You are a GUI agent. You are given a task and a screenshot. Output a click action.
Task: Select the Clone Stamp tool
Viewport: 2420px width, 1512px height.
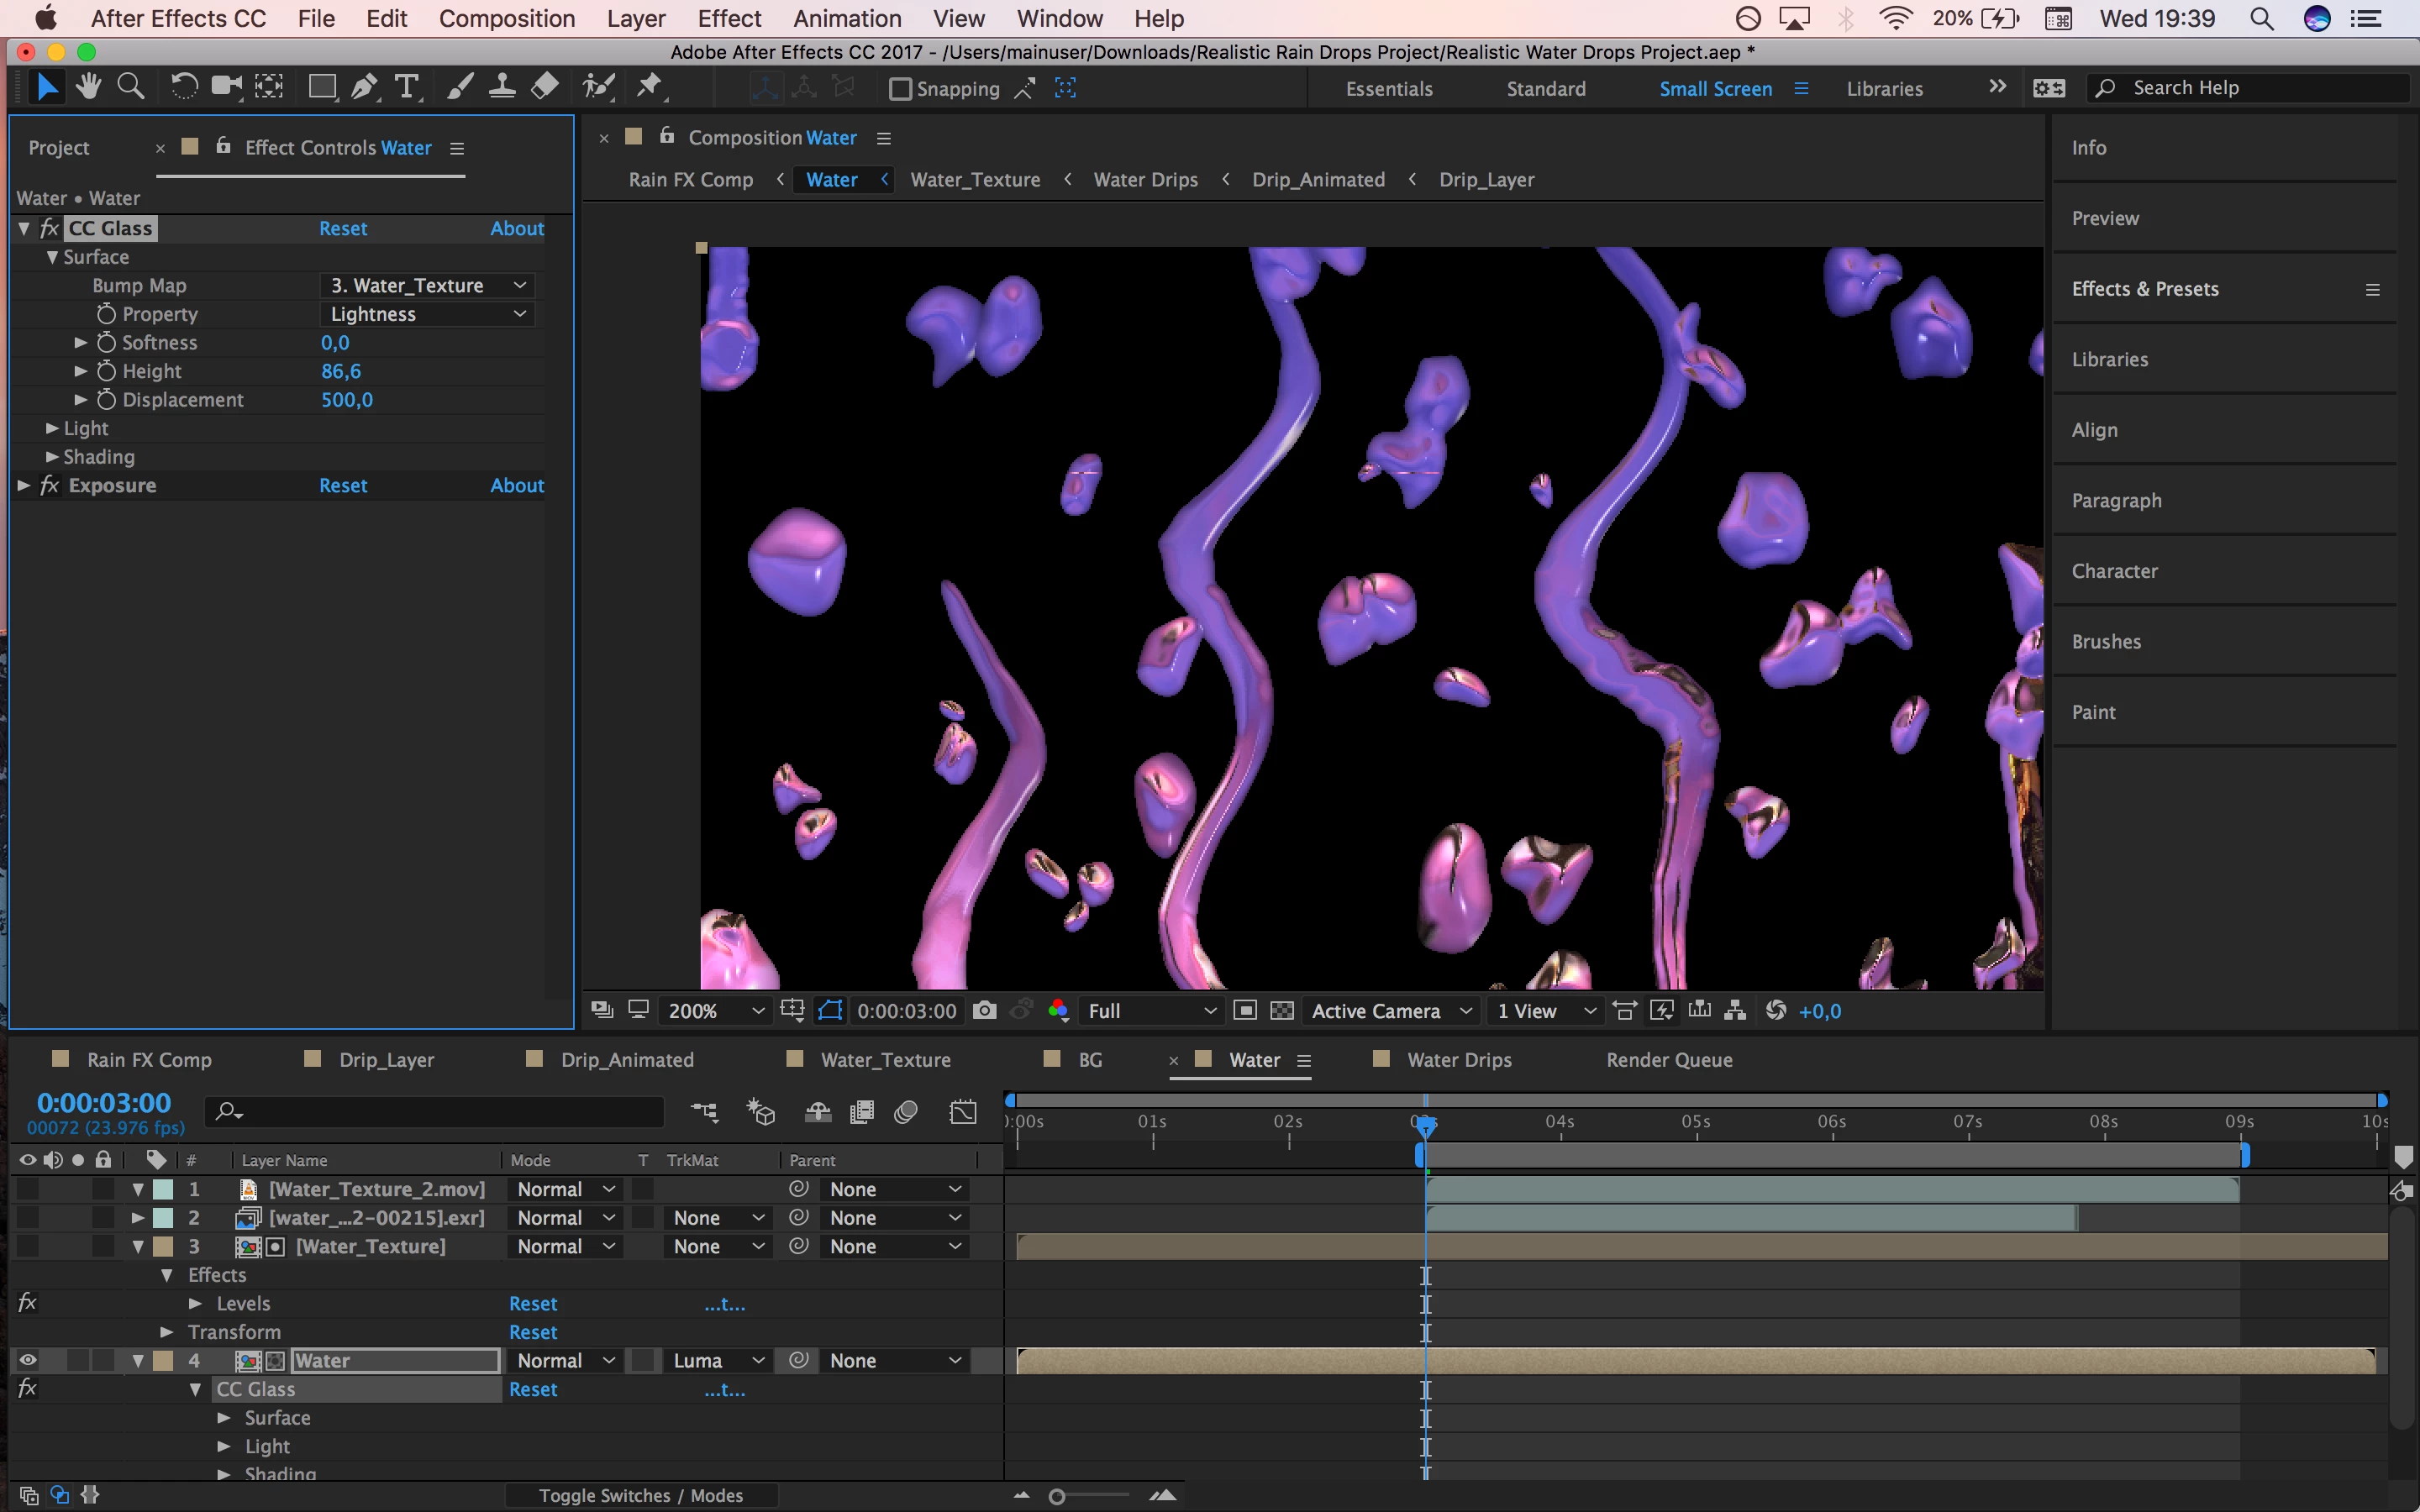click(501, 88)
